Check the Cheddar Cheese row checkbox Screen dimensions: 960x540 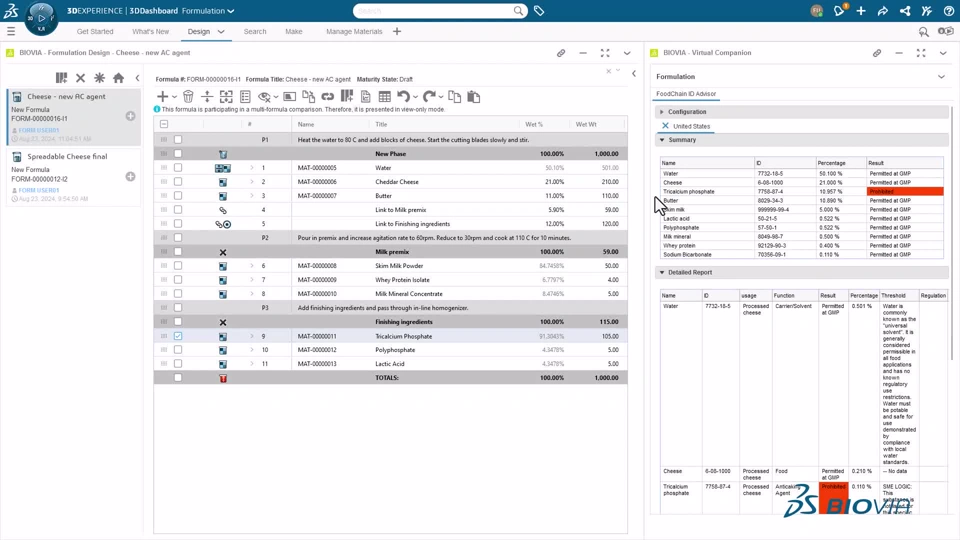point(178,181)
